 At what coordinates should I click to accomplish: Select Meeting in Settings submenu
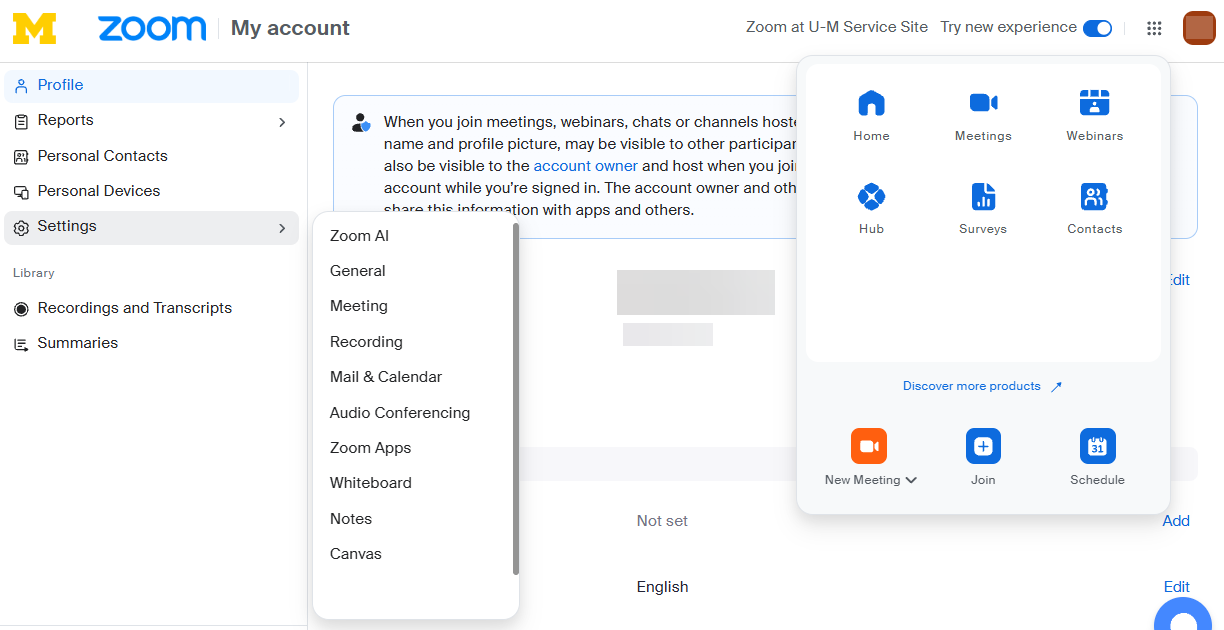pyautogui.click(x=359, y=306)
